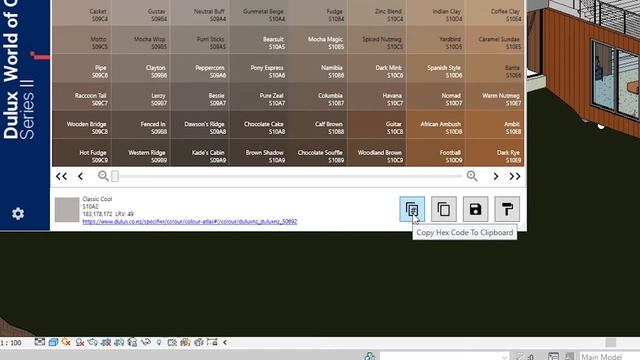This screenshot has height=360, width=640.
Task: Choose the Dark Mink swatch
Action: click(377, 68)
